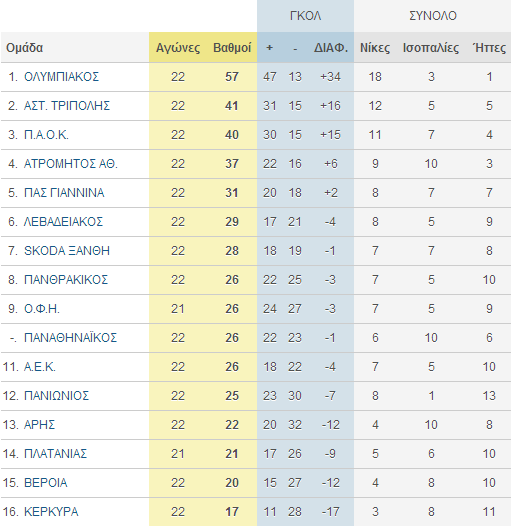Click the Βαθμοί column header
Viewport: 511px width, 526px height.
[x=232, y=48]
